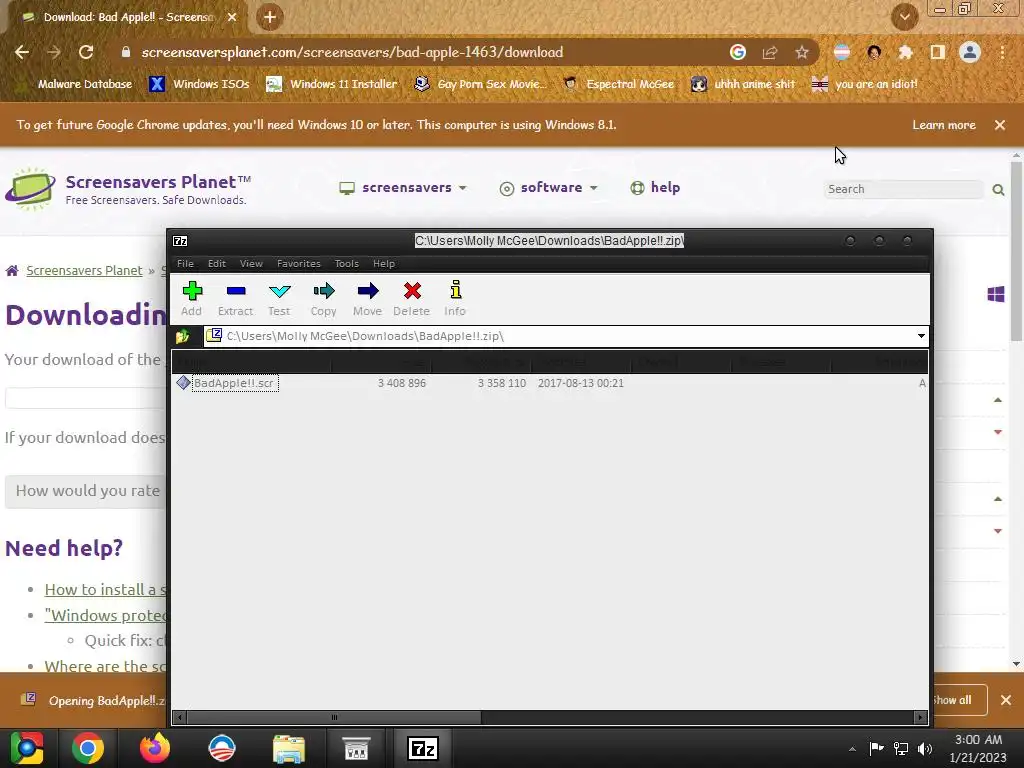This screenshot has height=768, width=1024.
Task: Open the 7-Zip Edit menu
Action: [x=217, y=264]
